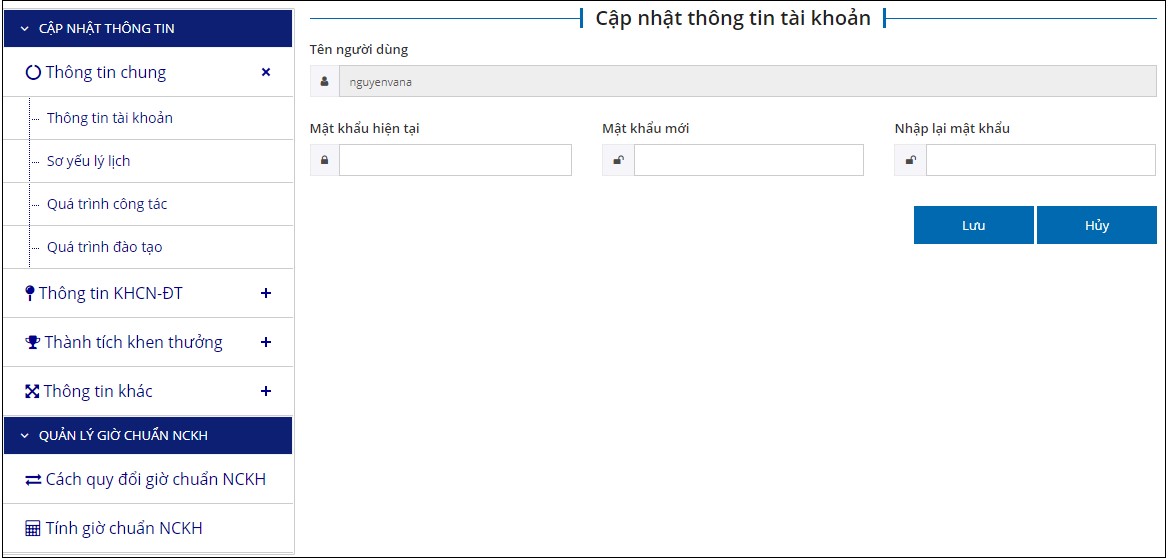Viewport: 1168px width, 559px height.
Task: Expand Thông tin khác with the plus icon
Action: [x=266, y=391]
